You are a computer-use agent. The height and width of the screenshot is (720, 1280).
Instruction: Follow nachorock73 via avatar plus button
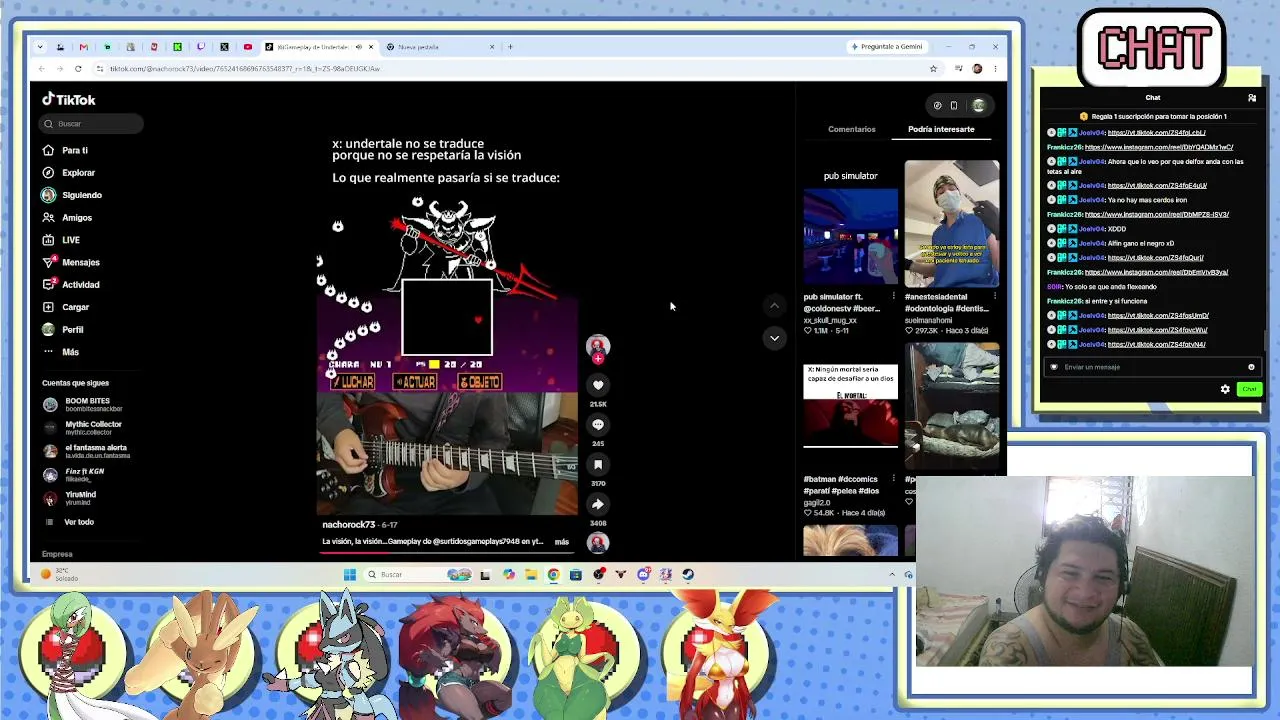598,358
